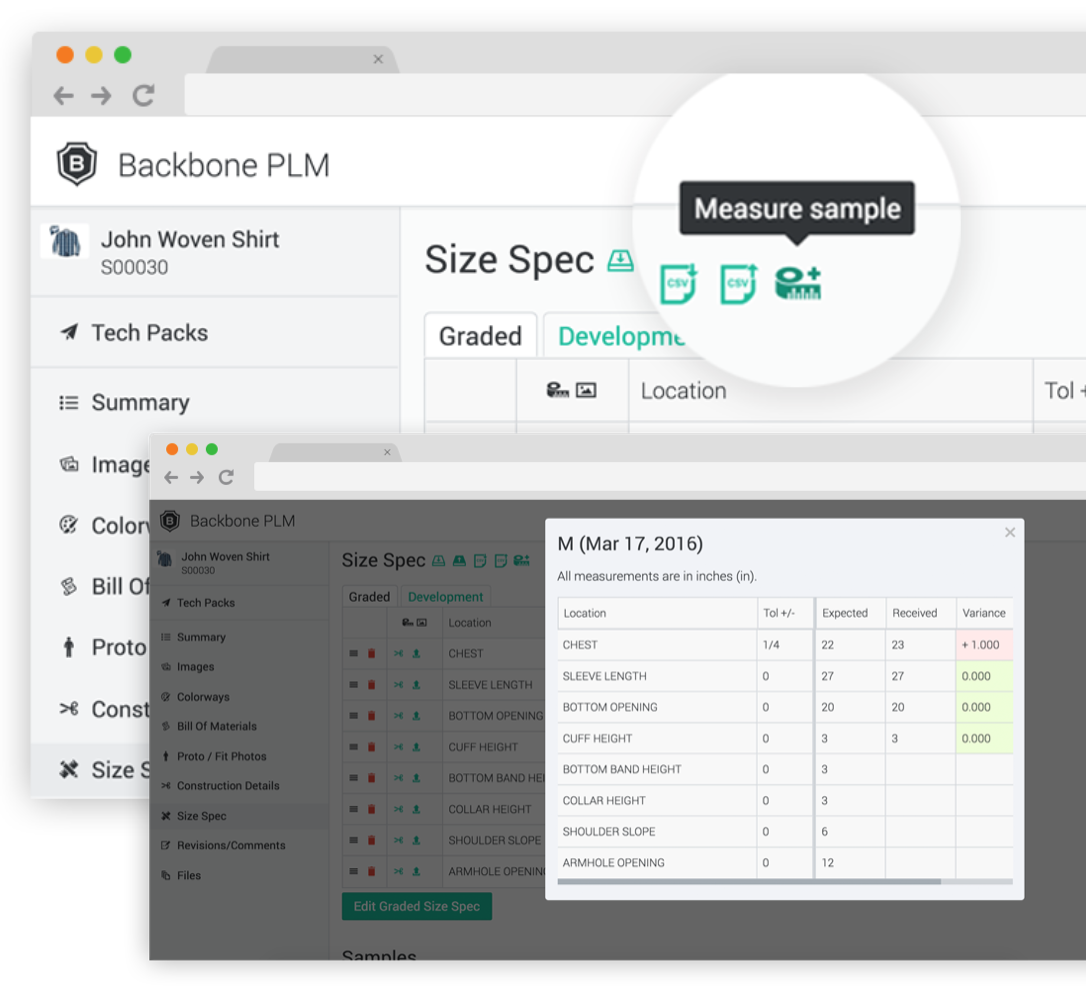Click construction icon in COLLAR HEIGHT row
Screen dimensions: 1086x1002
pyautogui.click(x=398, y=809)
